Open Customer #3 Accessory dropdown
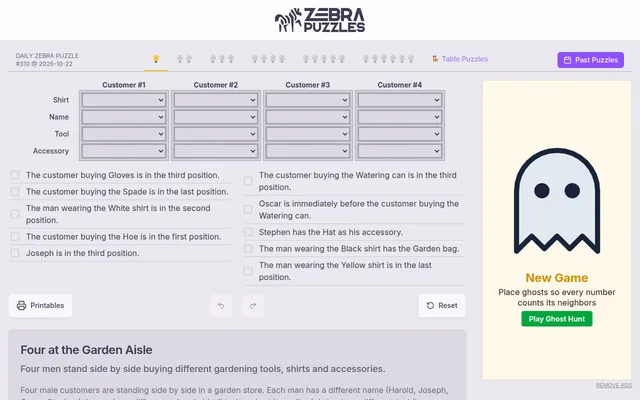The image size is (640, 400). (x=307, y=151)
